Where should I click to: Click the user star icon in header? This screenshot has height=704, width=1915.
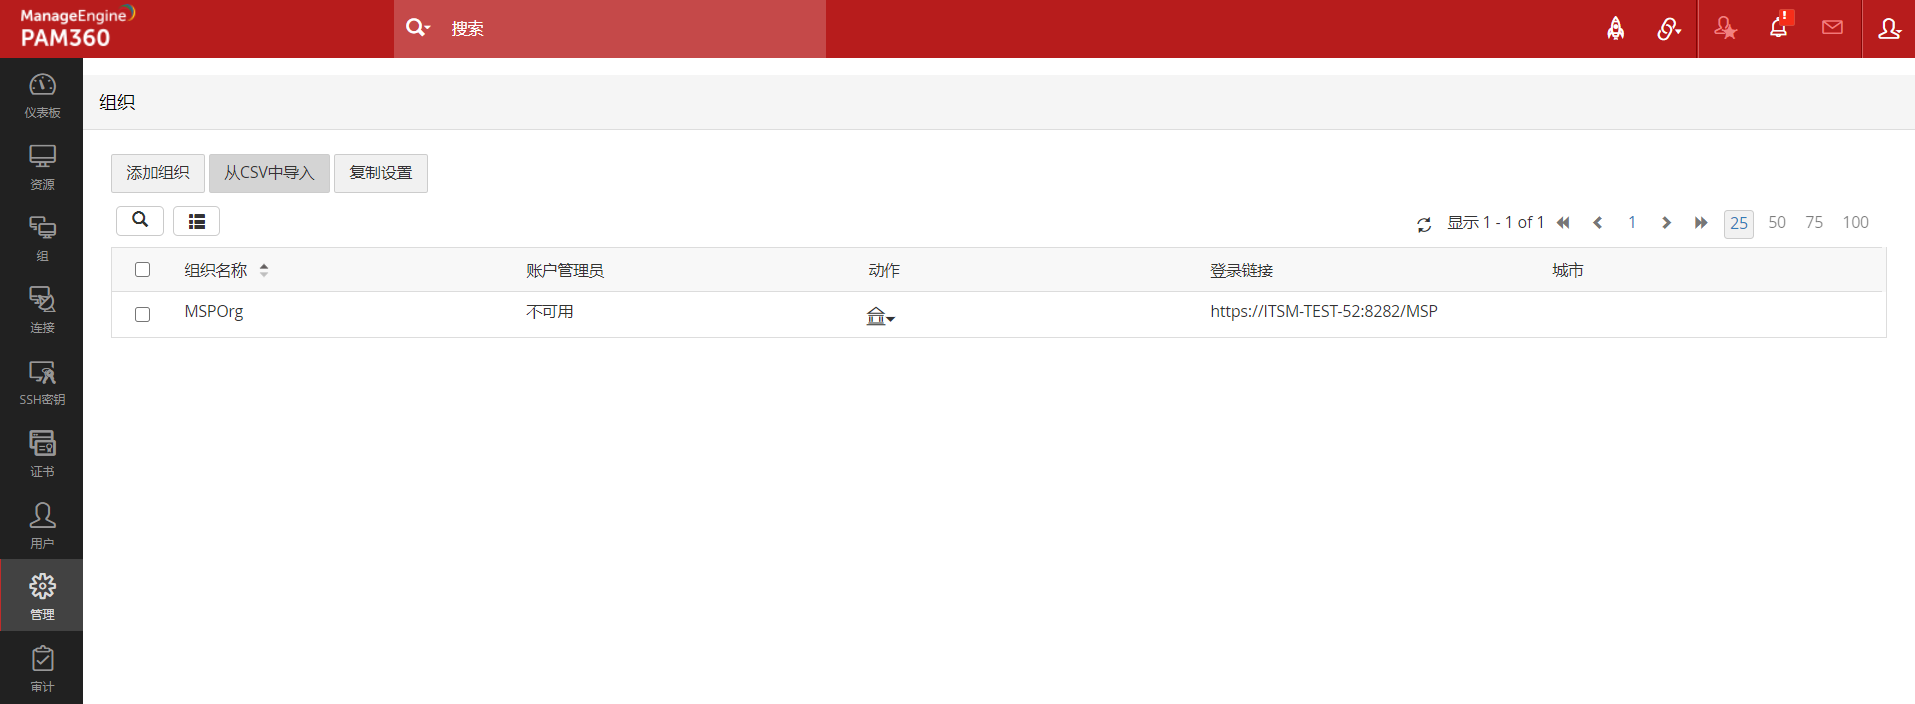1725,28
